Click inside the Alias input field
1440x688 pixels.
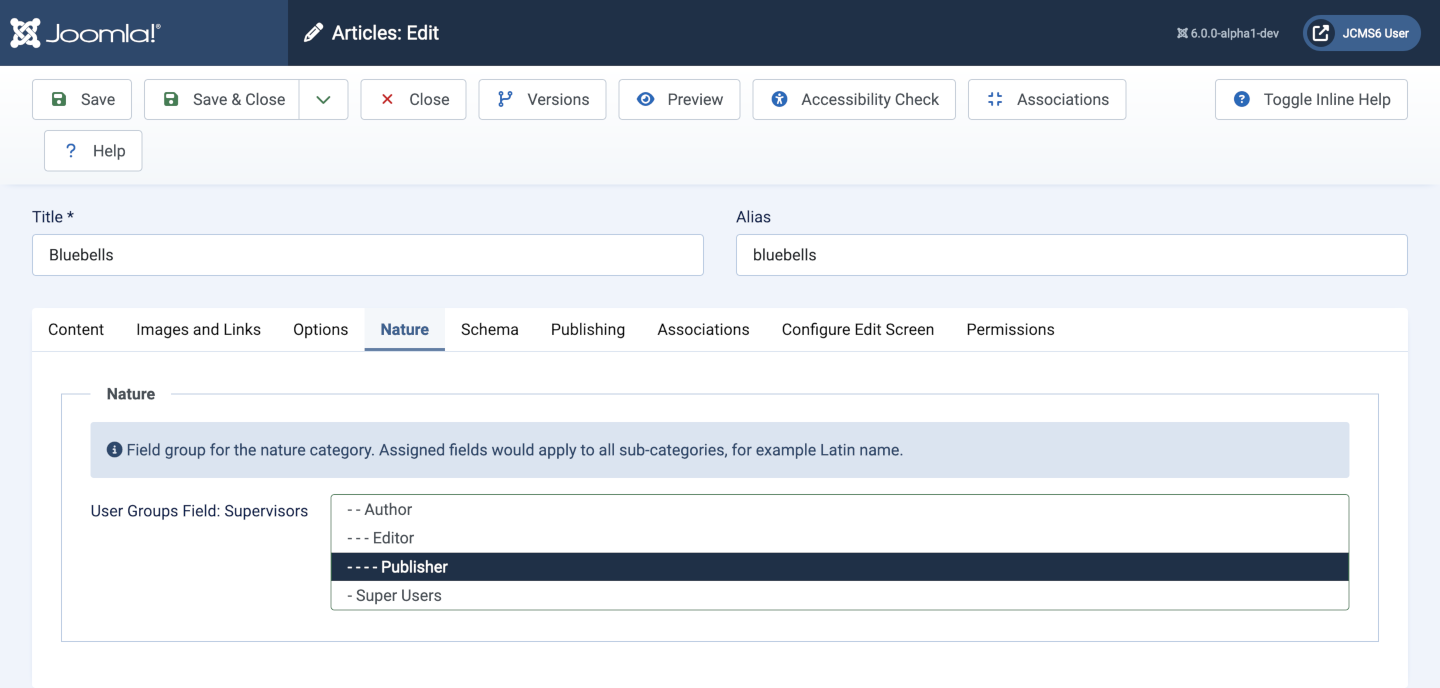(x=1070, y=255)
